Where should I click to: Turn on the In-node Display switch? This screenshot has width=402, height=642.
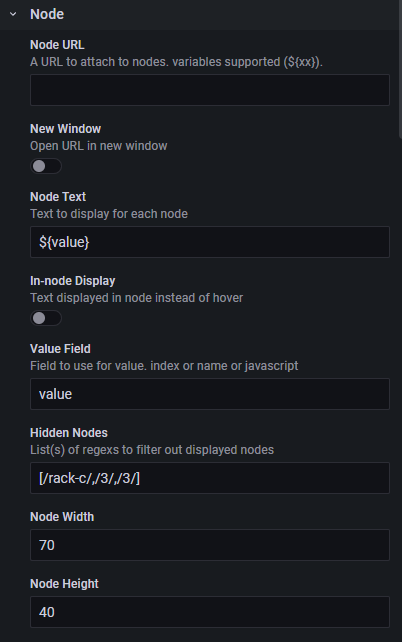pos(46,318)
